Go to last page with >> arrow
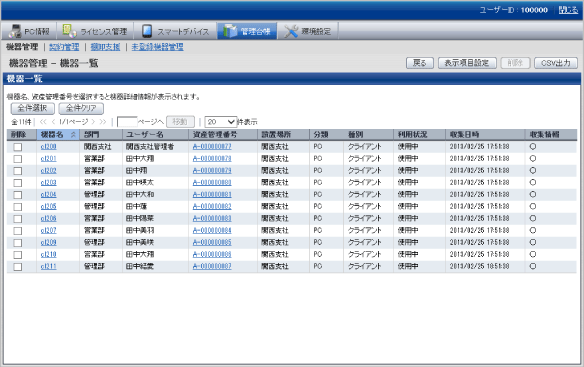The height and width of the screenshot is (367, 584). point(103,122)
